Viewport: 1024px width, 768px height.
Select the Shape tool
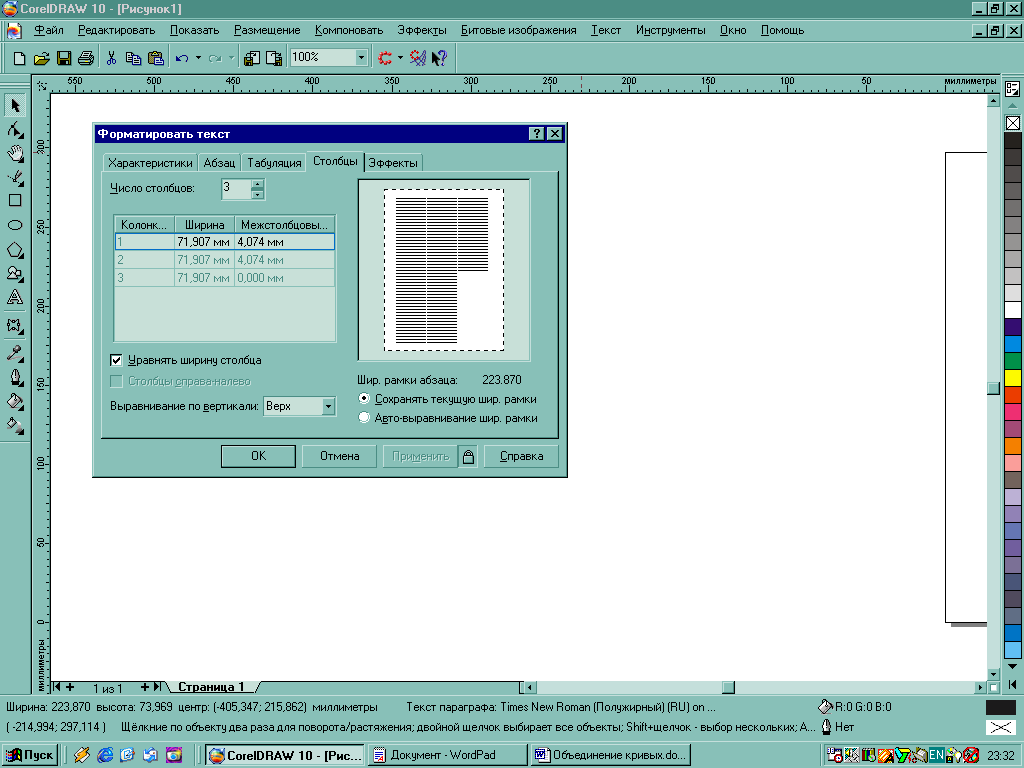(15, 129)
